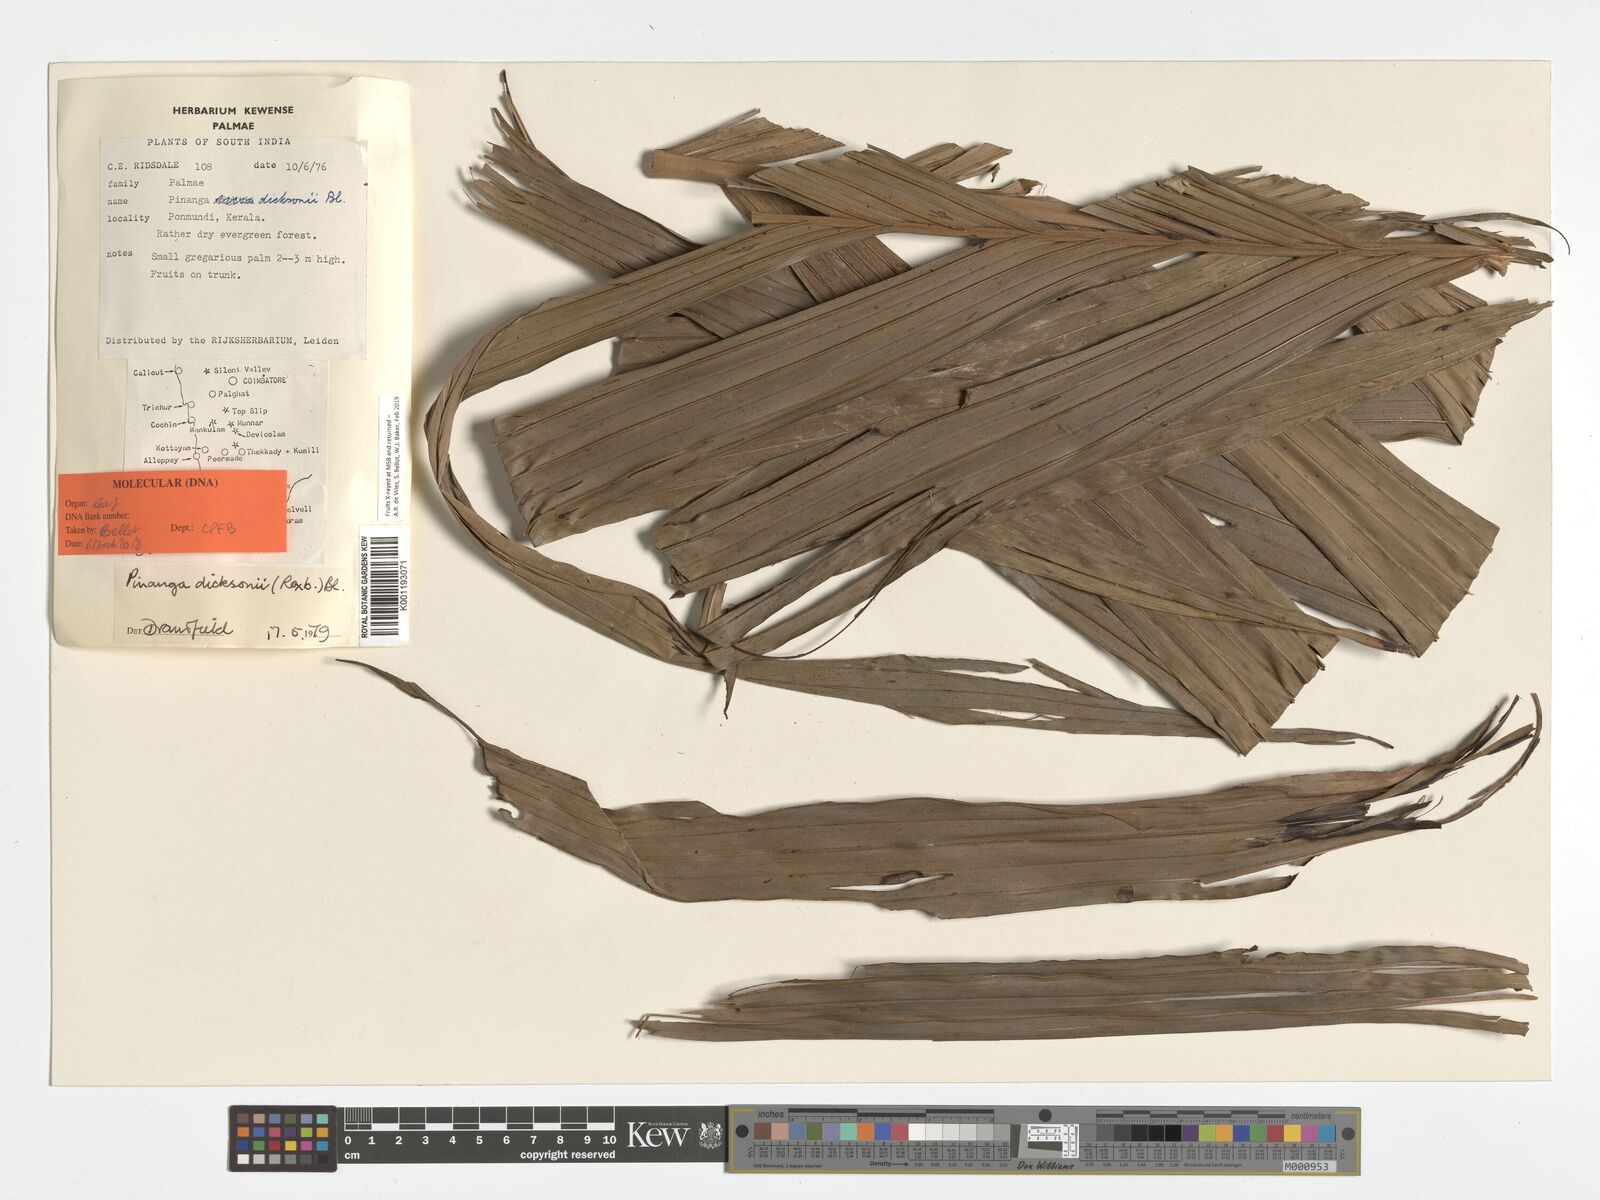Click the white patch on the grayscale chart
This screenshot has width=1600, height=1200.
(919, 1133)
